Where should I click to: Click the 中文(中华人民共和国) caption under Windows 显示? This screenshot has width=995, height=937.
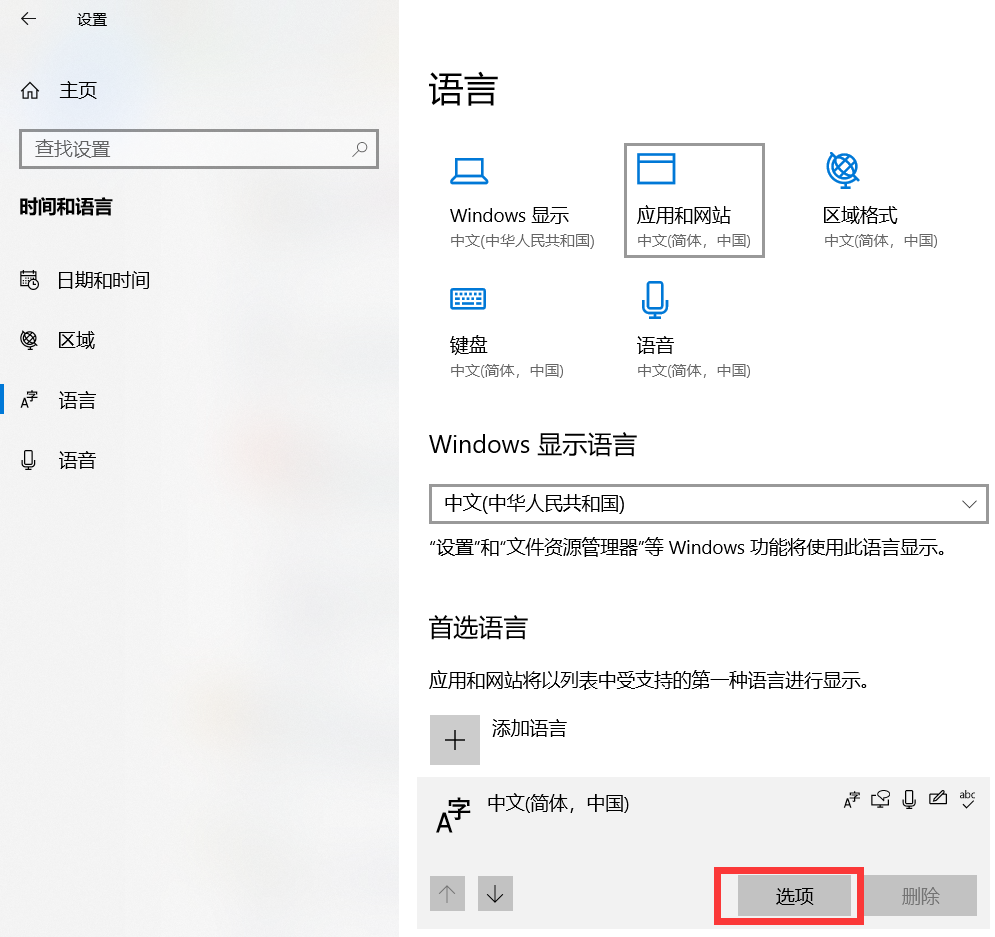pyautogui.click(x=522, y=240)
